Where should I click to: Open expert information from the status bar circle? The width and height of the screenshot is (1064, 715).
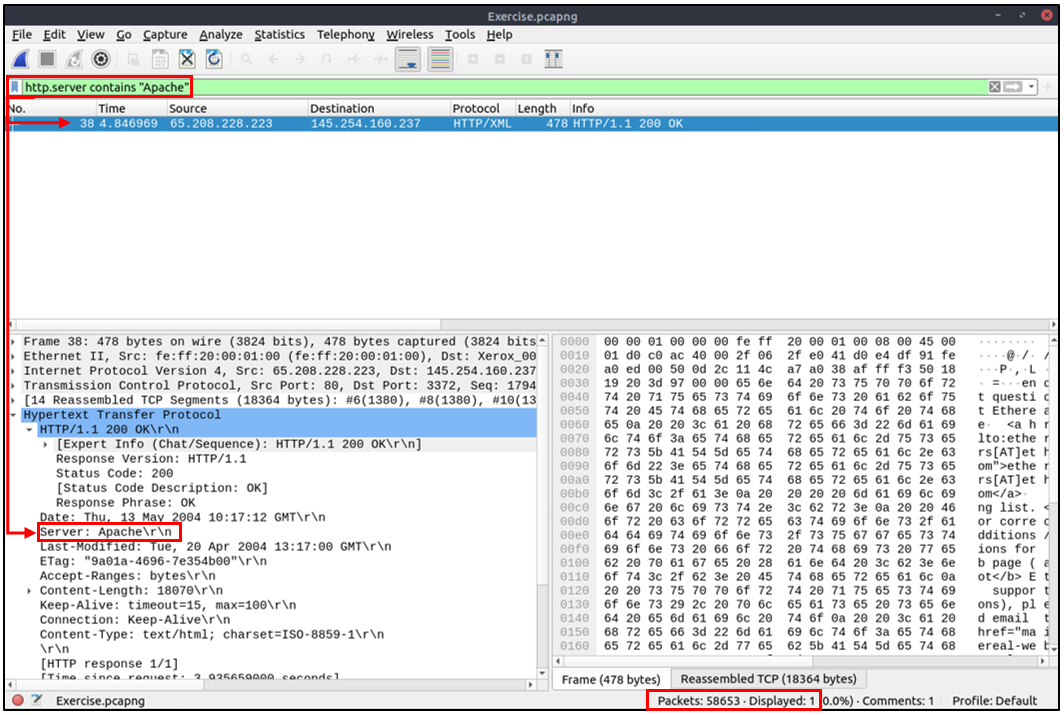tap(18, 700)
